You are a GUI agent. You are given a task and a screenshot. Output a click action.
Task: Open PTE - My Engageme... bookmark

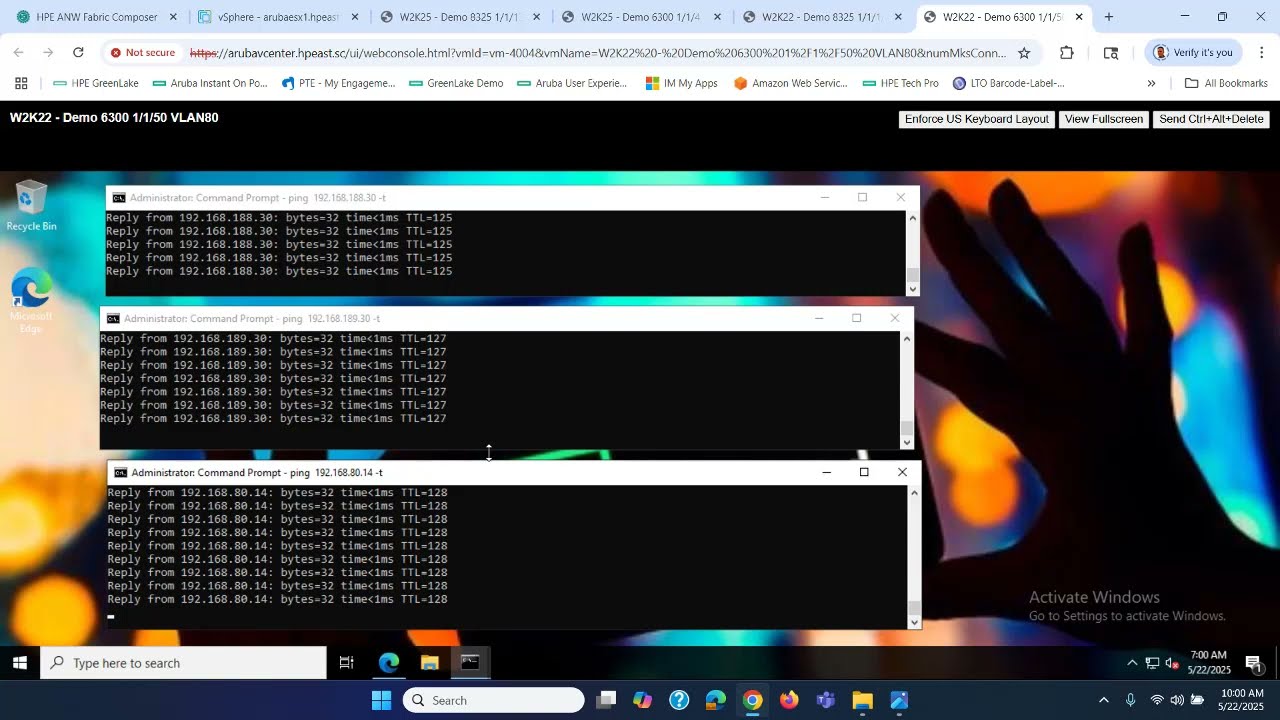[x=339, y=83]
